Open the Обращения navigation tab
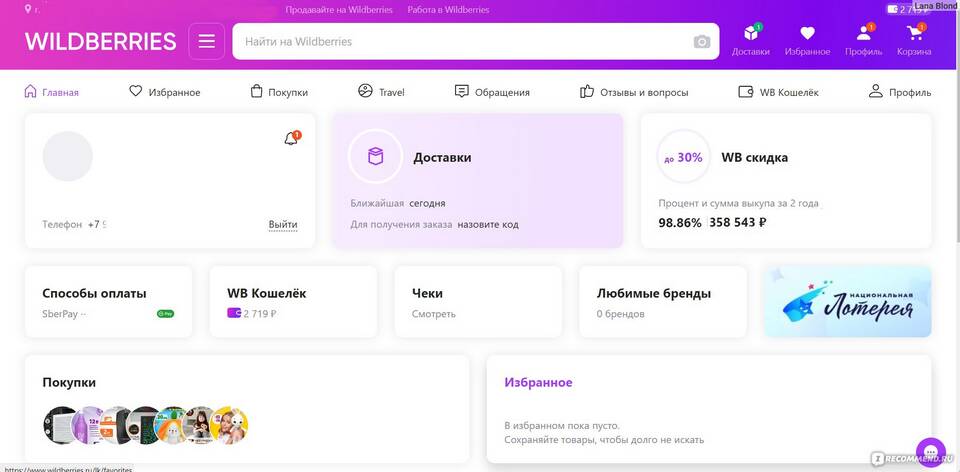Screen dimensions: 960x472 click(492, 92)
